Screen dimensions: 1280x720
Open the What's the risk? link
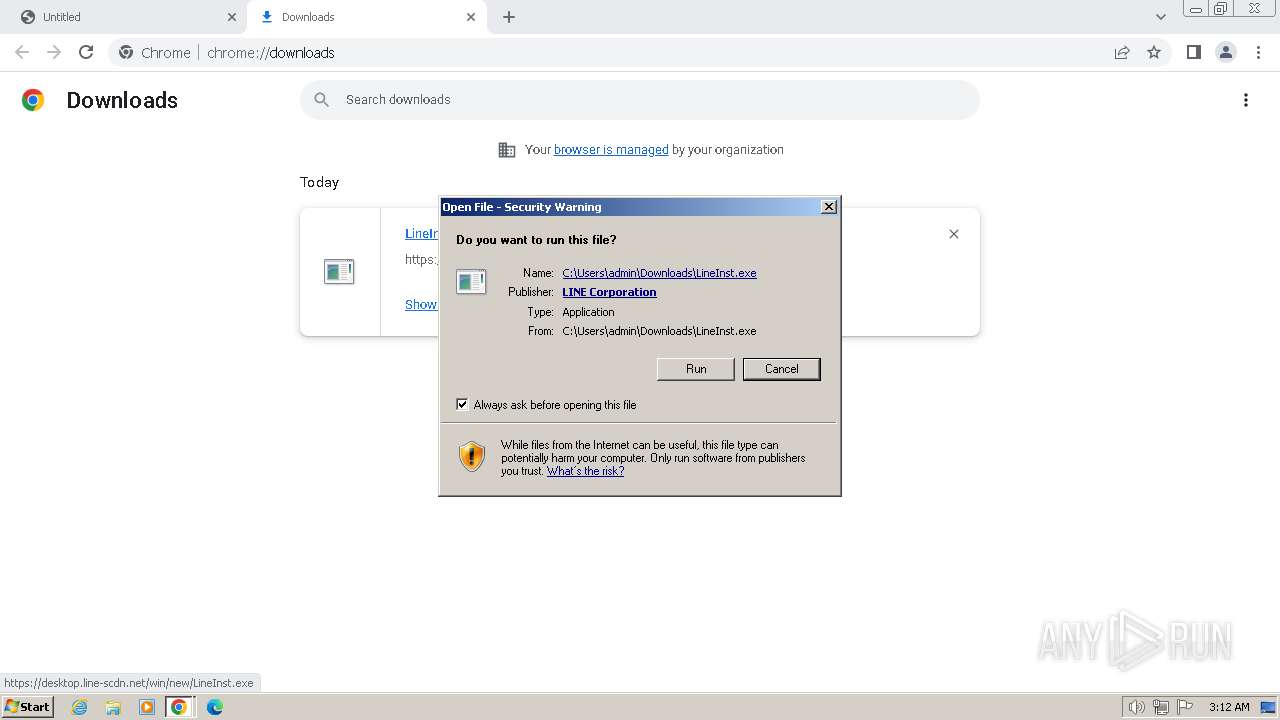click(x=585, y=471)
